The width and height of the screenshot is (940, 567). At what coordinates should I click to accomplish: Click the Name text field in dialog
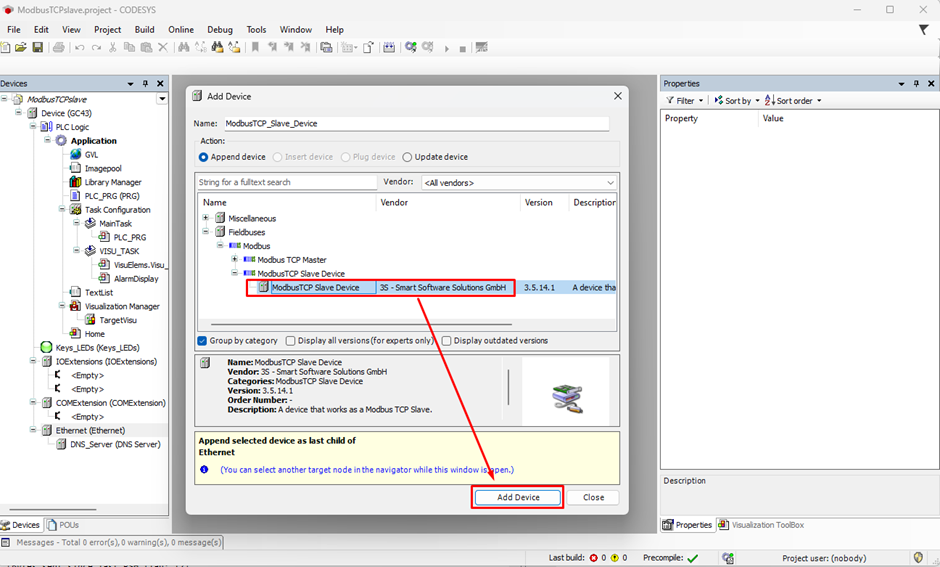(417, 123)
